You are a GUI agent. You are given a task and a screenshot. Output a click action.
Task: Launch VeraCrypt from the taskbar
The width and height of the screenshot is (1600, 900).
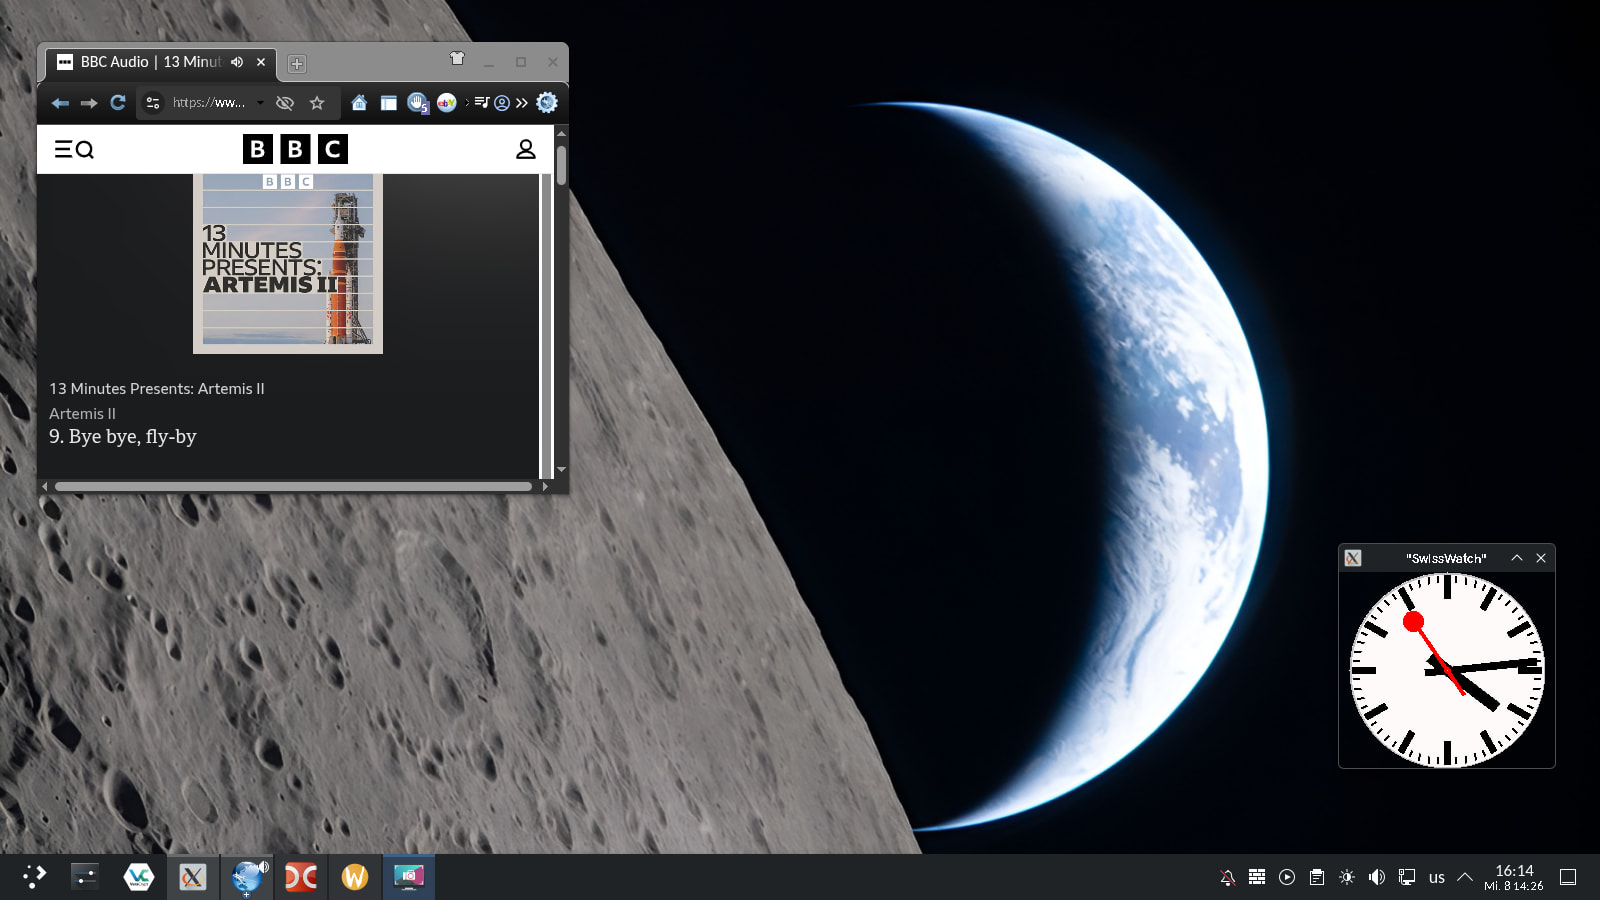pyautogui.click(x=138, y=877)
